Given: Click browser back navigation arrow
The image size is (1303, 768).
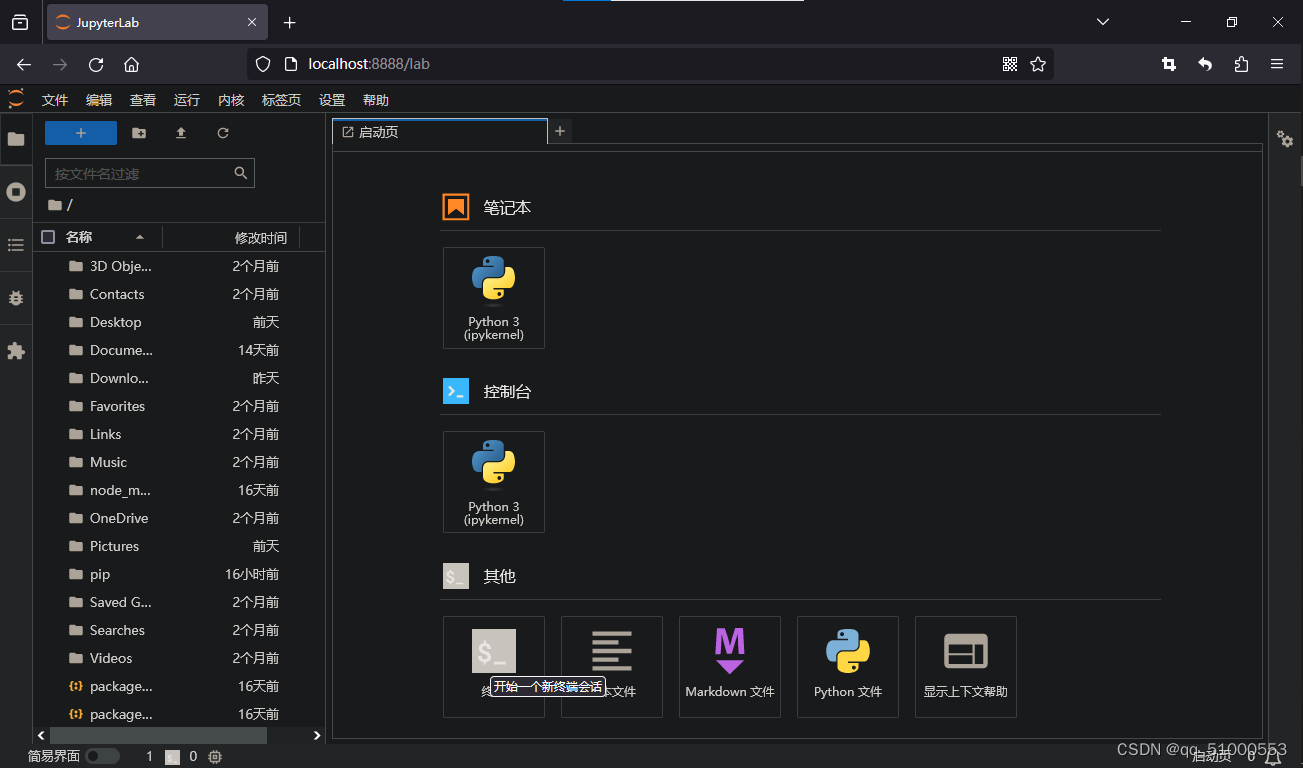Looking at the screenshot, I should point(24,64).
